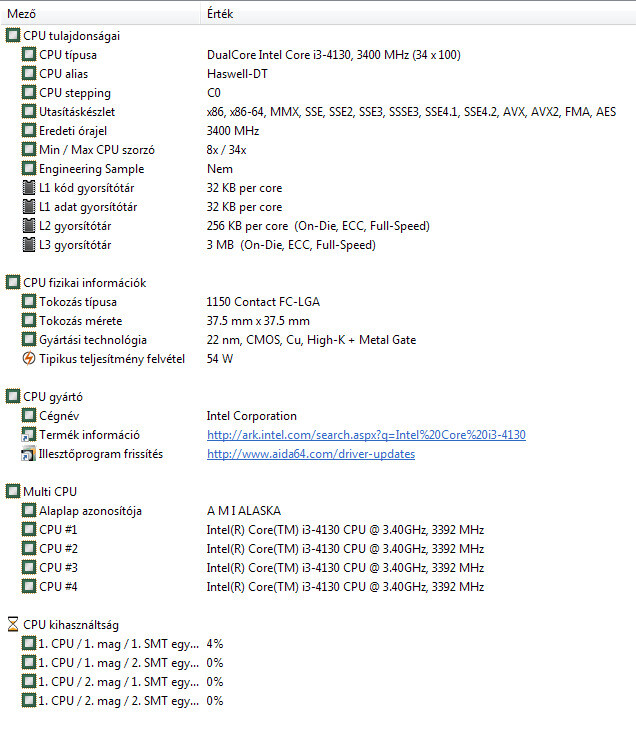This screenshot has width=636, height=748.
Task: Select the 2. mag / 1. SMT utilization row
Action: coord(123,682)
